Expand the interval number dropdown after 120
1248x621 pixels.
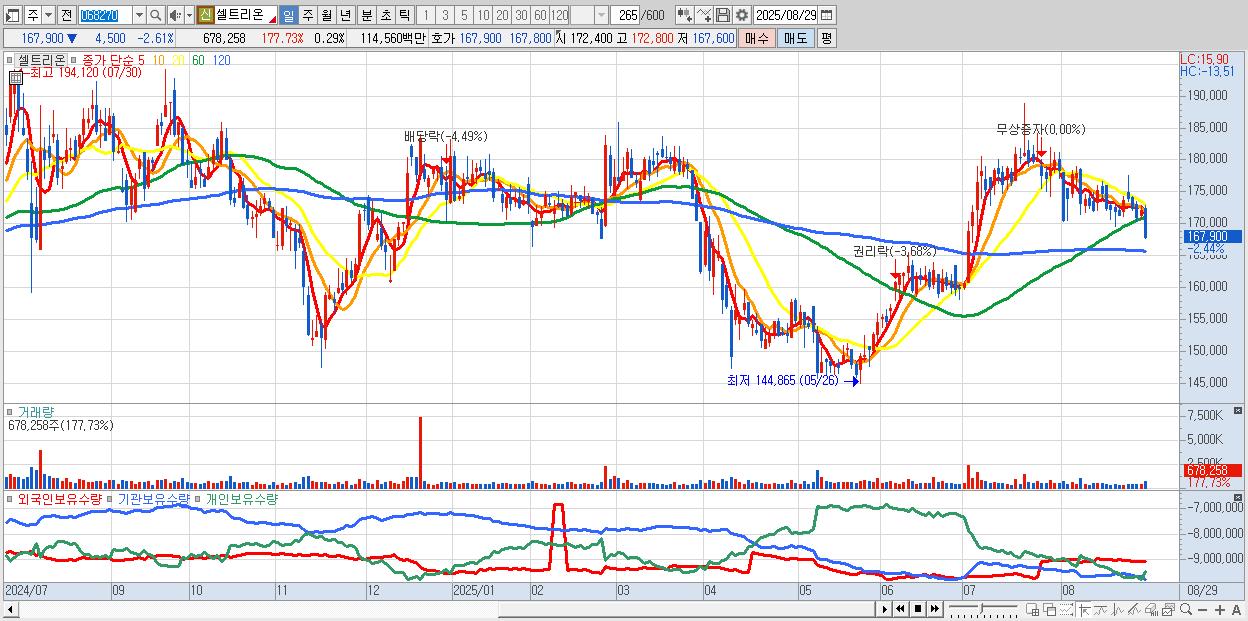tap(601, 15)
